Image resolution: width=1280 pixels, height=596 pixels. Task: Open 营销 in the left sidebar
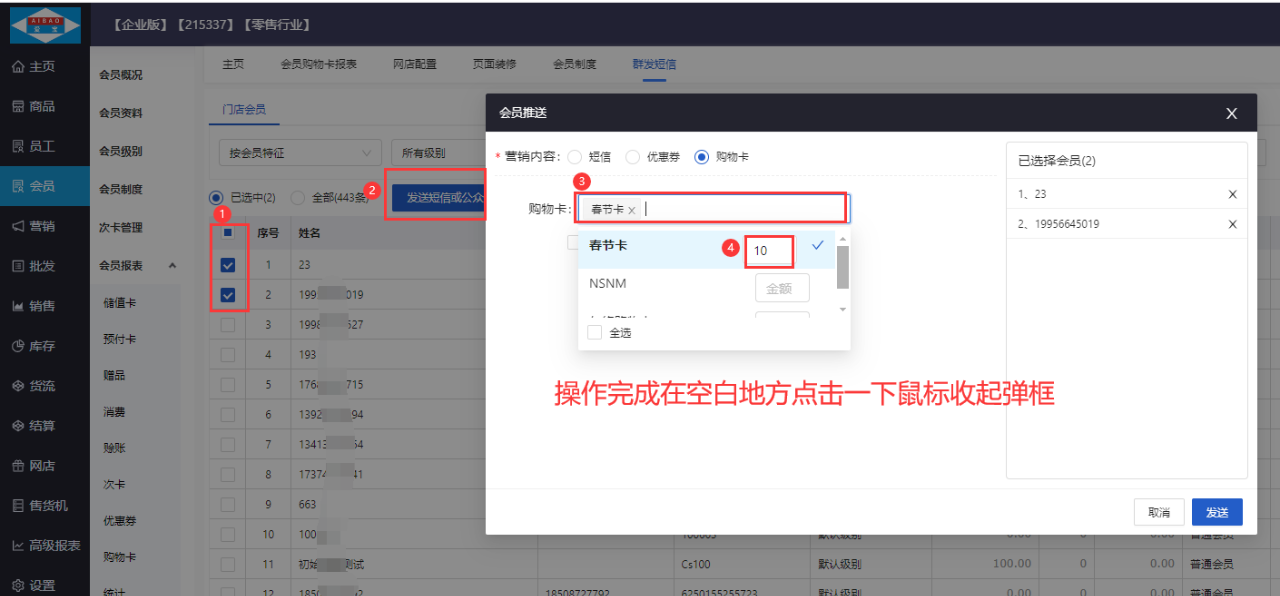pyautogui.click(x=34, y=226)
